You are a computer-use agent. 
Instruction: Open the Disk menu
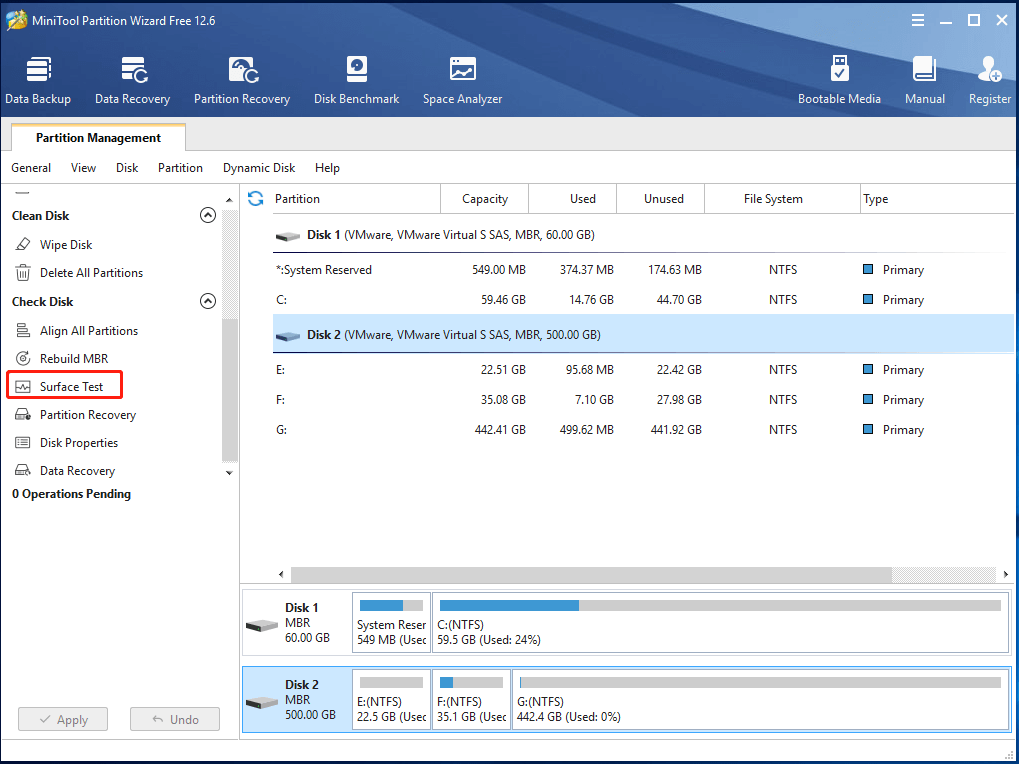pos(127,168)
